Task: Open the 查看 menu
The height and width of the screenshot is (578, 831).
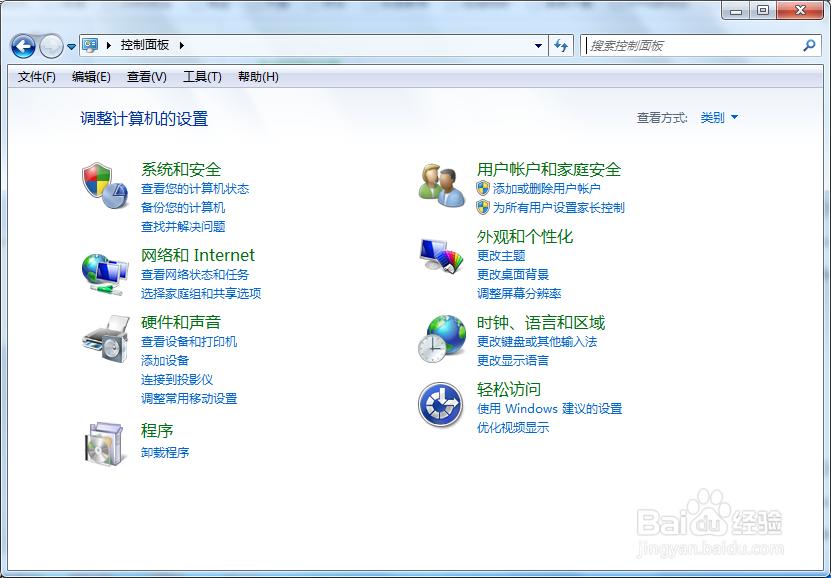Action: coord(146,76)
